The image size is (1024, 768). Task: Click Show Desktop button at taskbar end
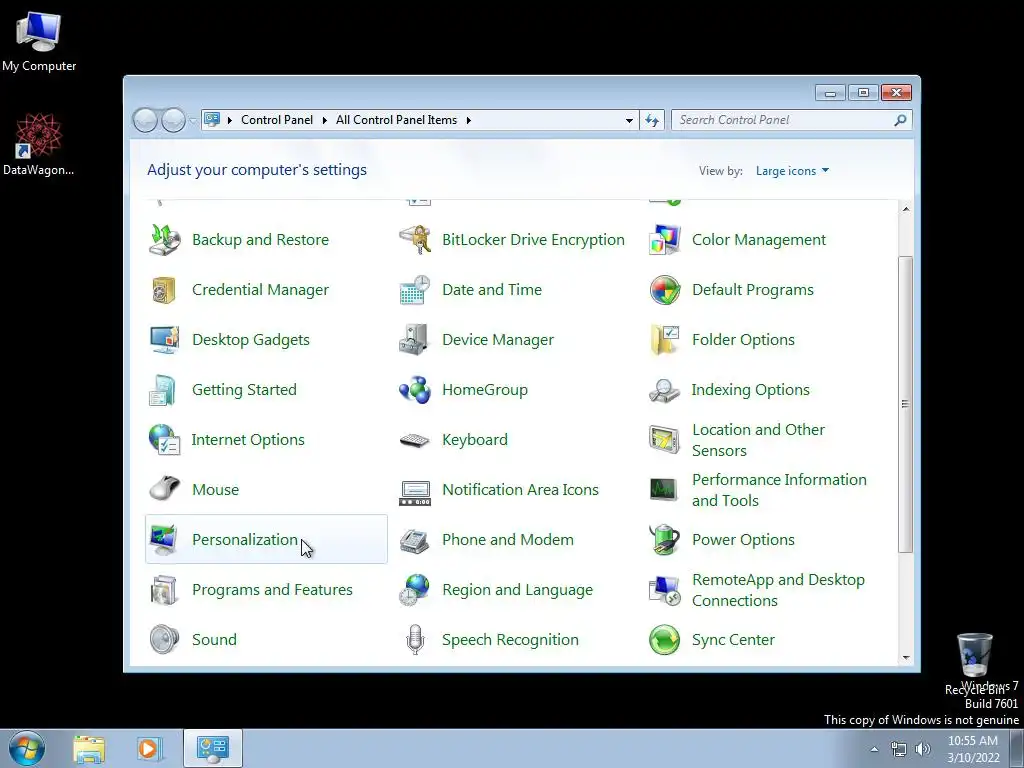(1017, 748)
